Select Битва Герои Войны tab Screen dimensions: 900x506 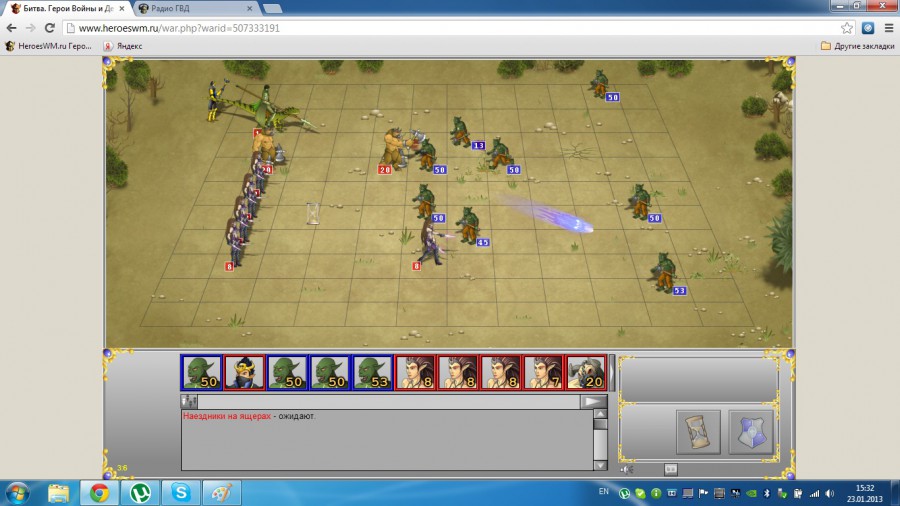click(x=67, y=9)
